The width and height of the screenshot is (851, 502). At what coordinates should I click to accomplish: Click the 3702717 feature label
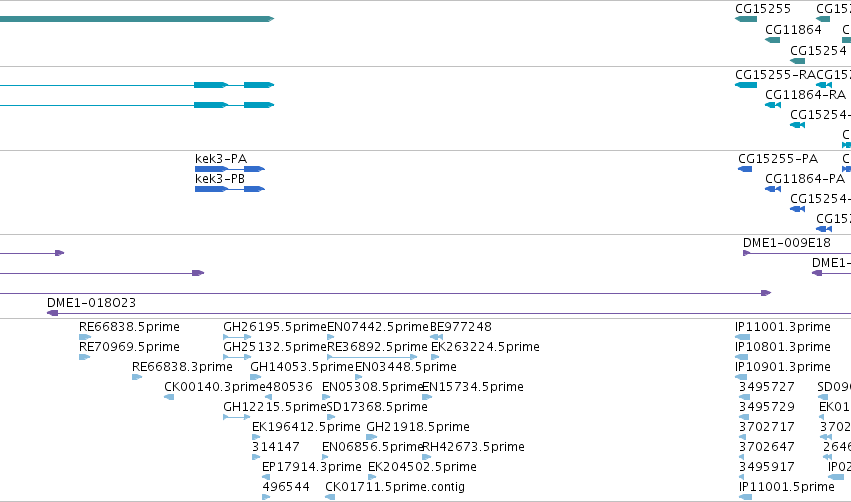[767, 427]
